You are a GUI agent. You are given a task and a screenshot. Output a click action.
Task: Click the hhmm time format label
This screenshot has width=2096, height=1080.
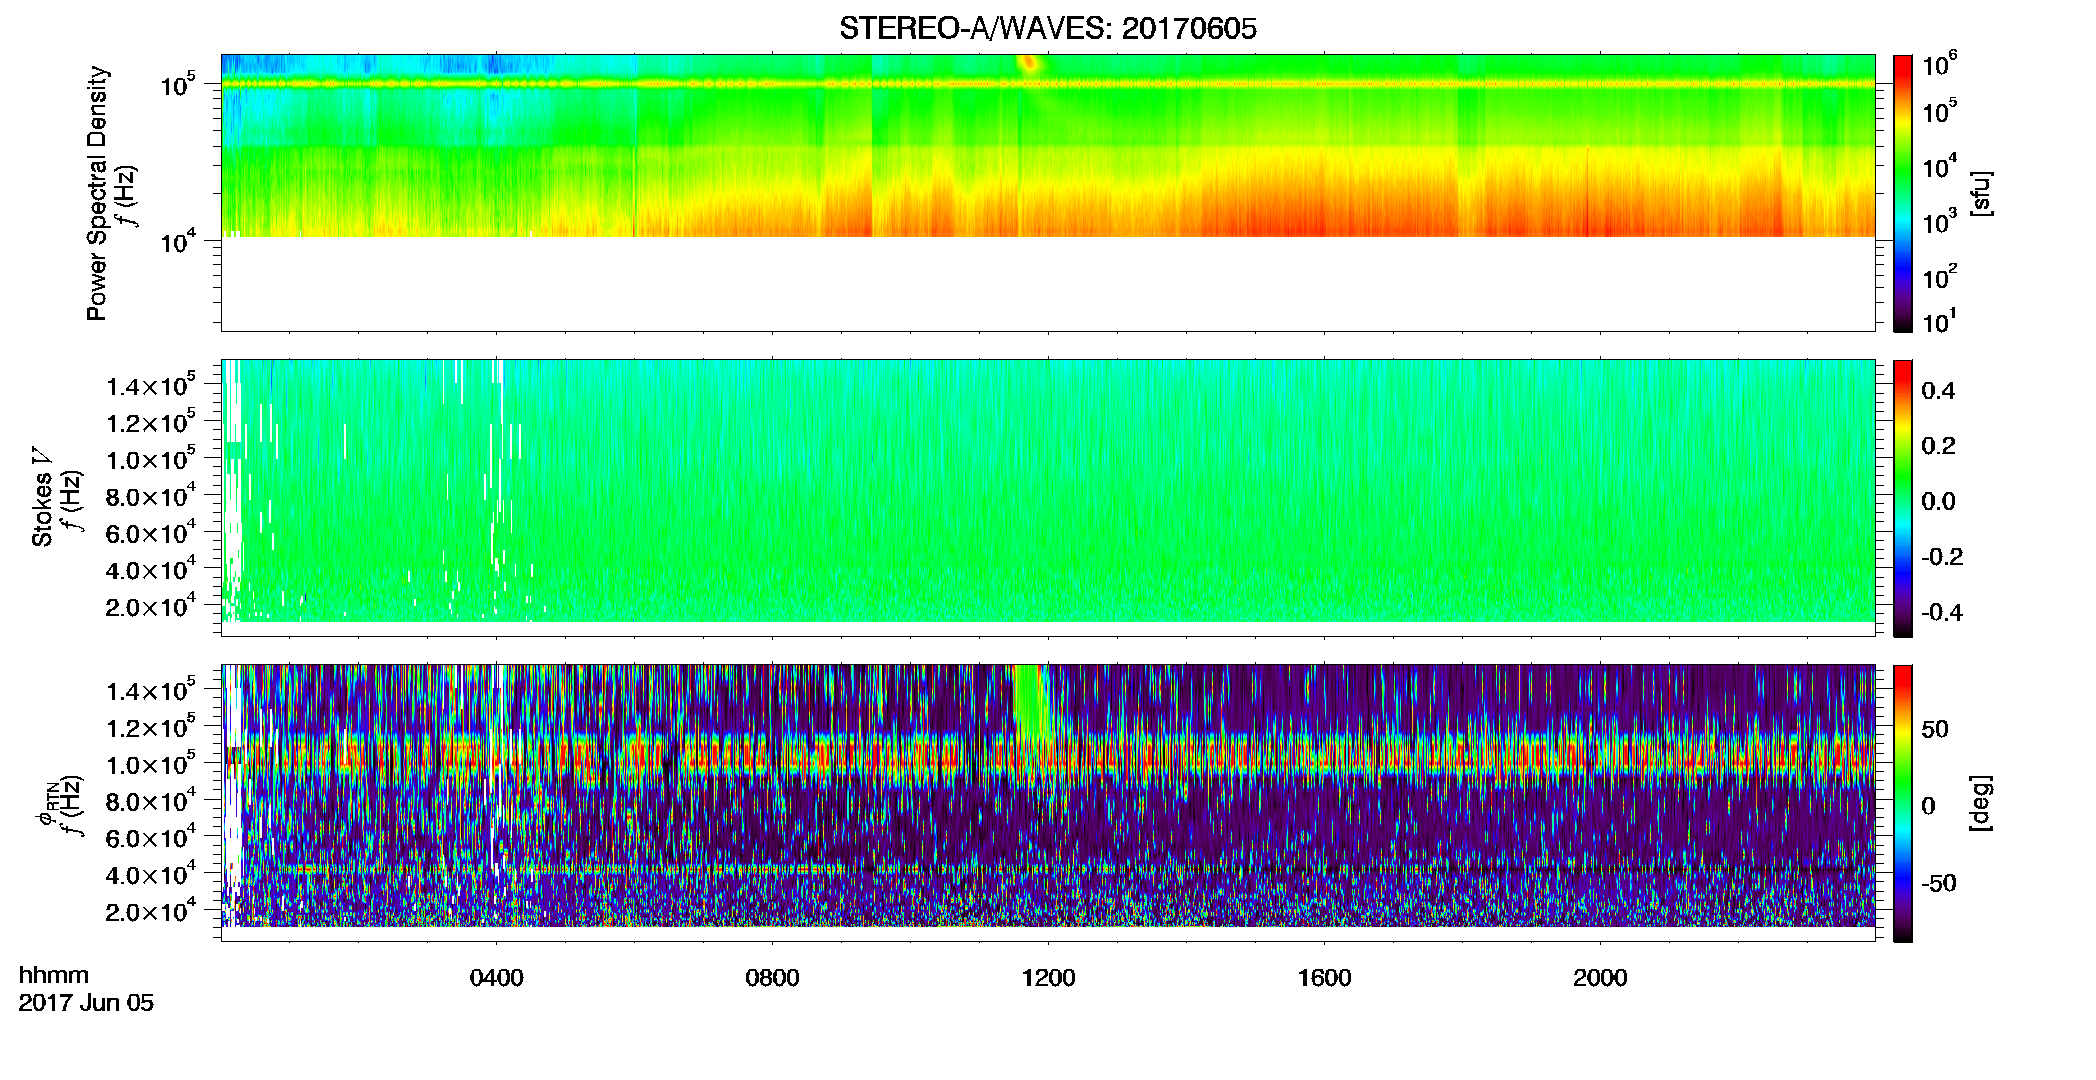(54, 975)
